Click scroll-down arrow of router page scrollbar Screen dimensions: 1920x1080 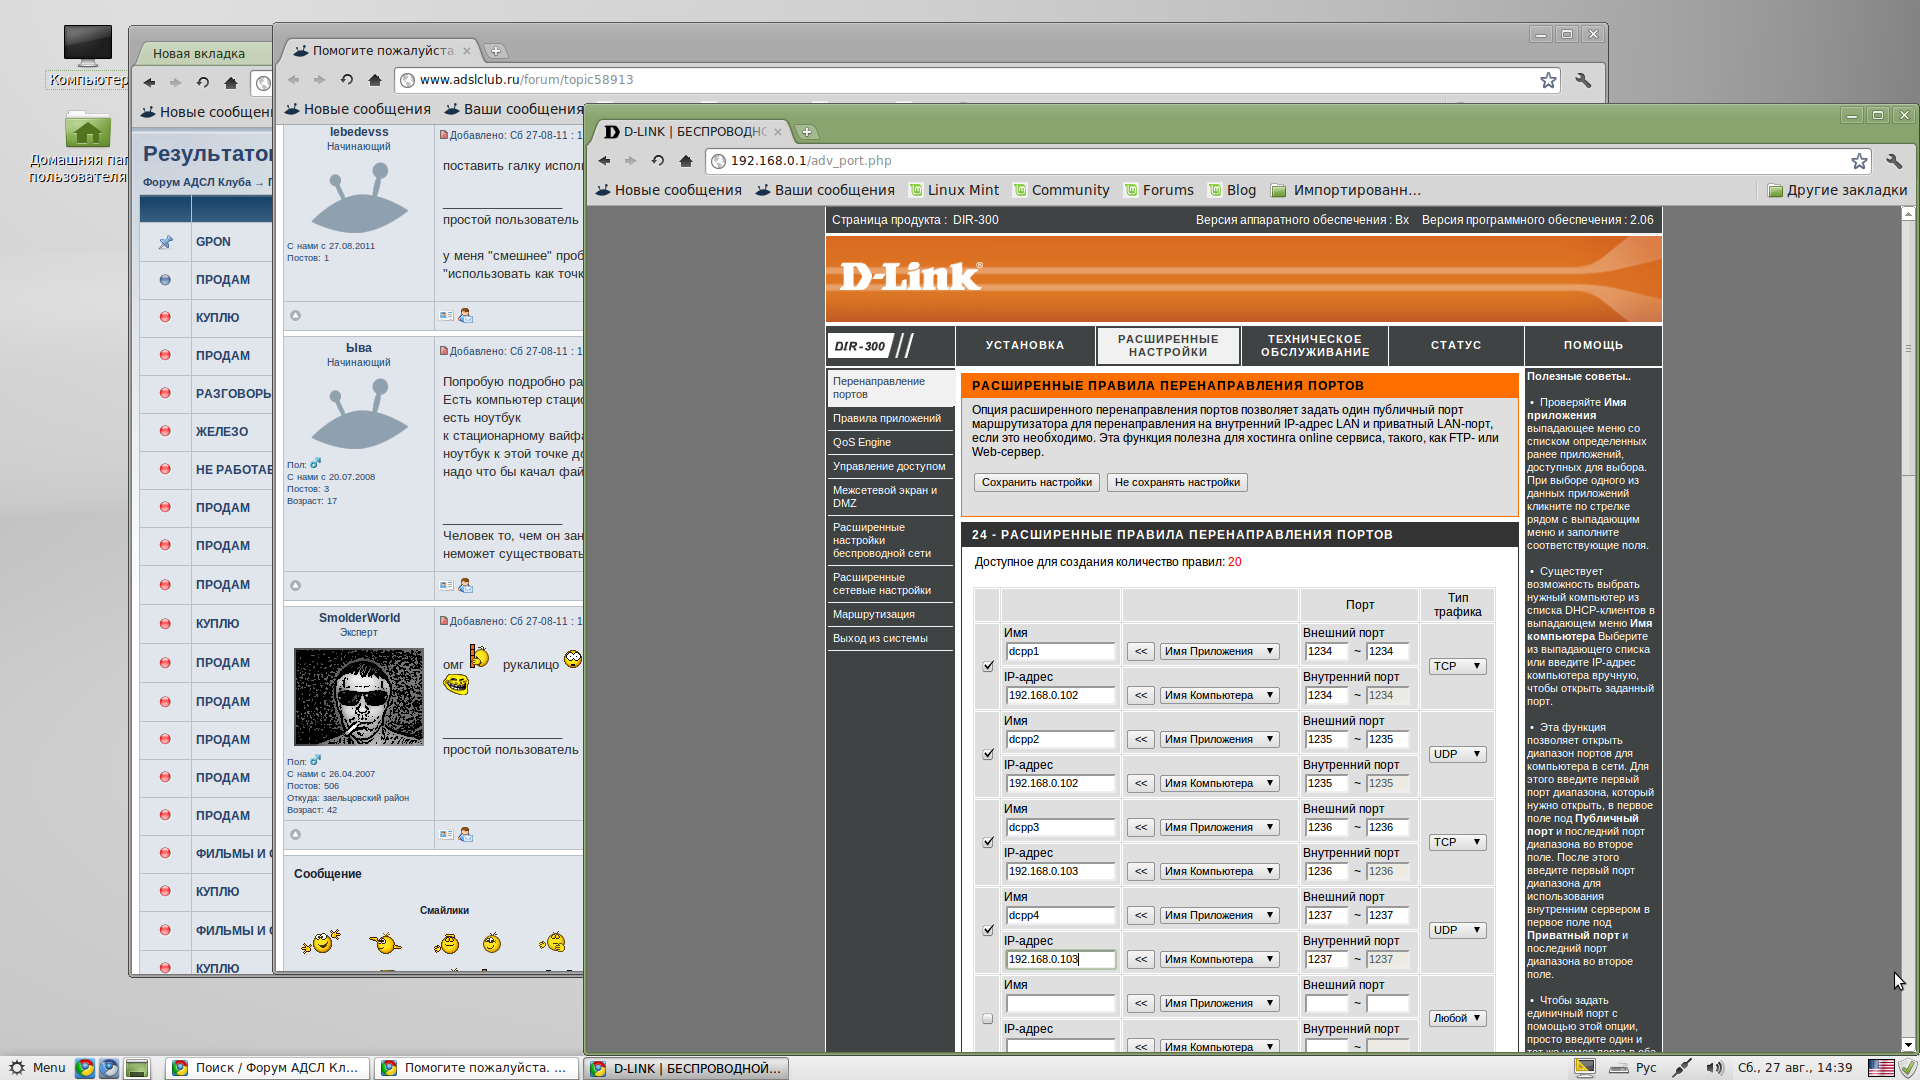click(1908, 1044)
